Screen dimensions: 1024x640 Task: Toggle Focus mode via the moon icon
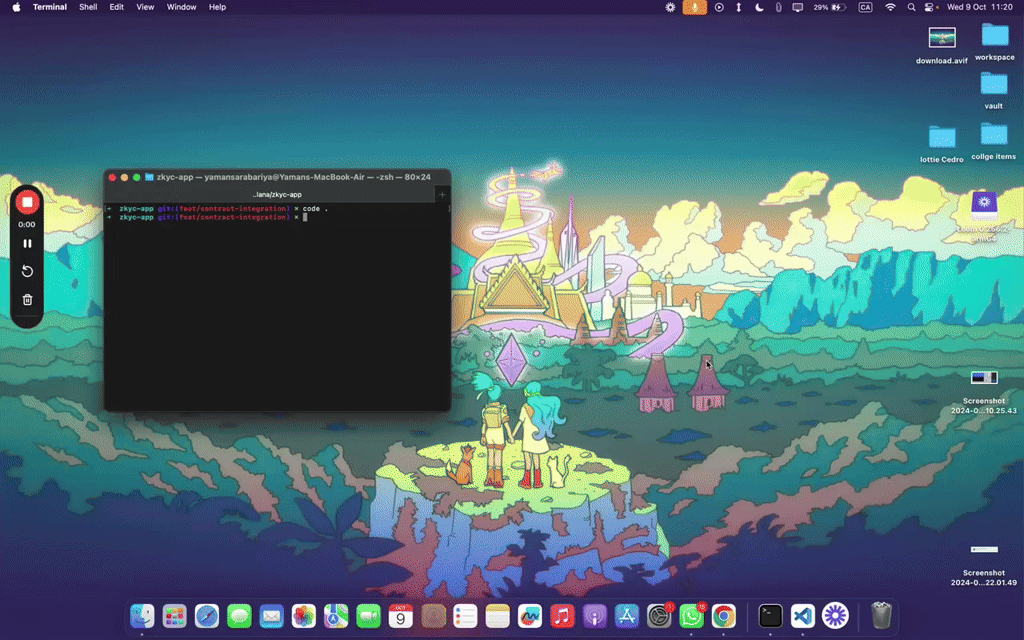point(759,7)
